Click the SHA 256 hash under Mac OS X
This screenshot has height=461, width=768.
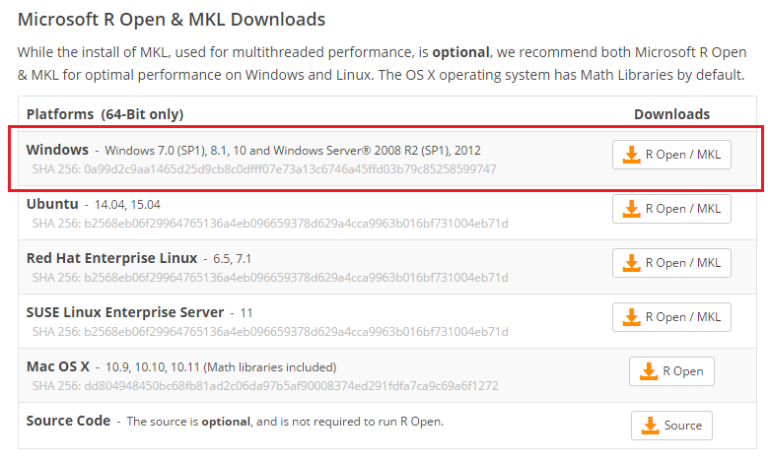tap(264, 385)
